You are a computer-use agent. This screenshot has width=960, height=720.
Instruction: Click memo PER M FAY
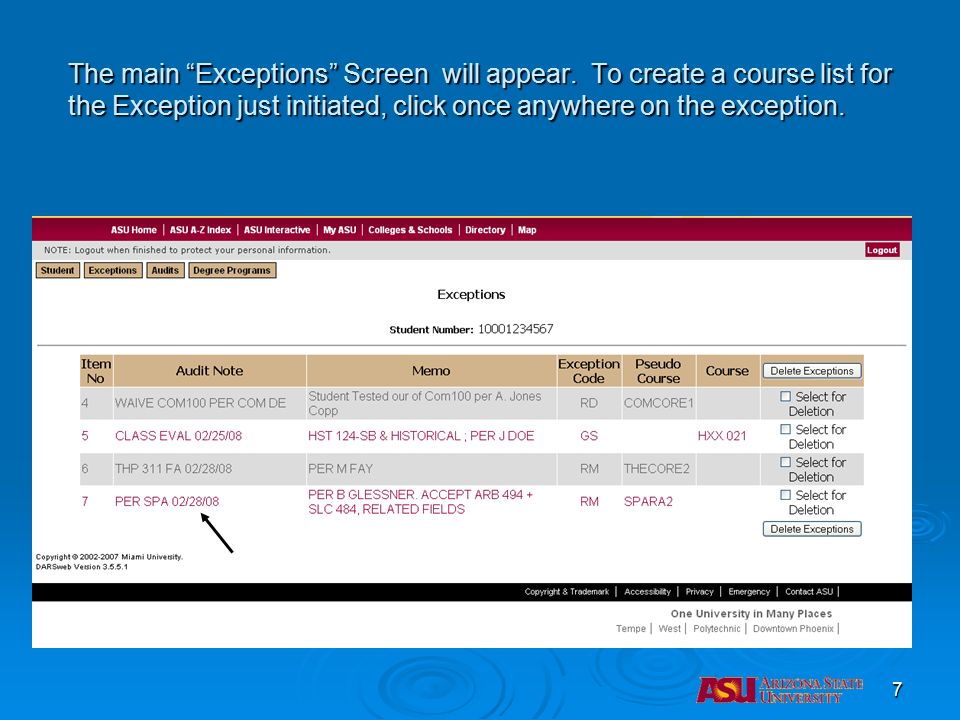tap(340, 469)
